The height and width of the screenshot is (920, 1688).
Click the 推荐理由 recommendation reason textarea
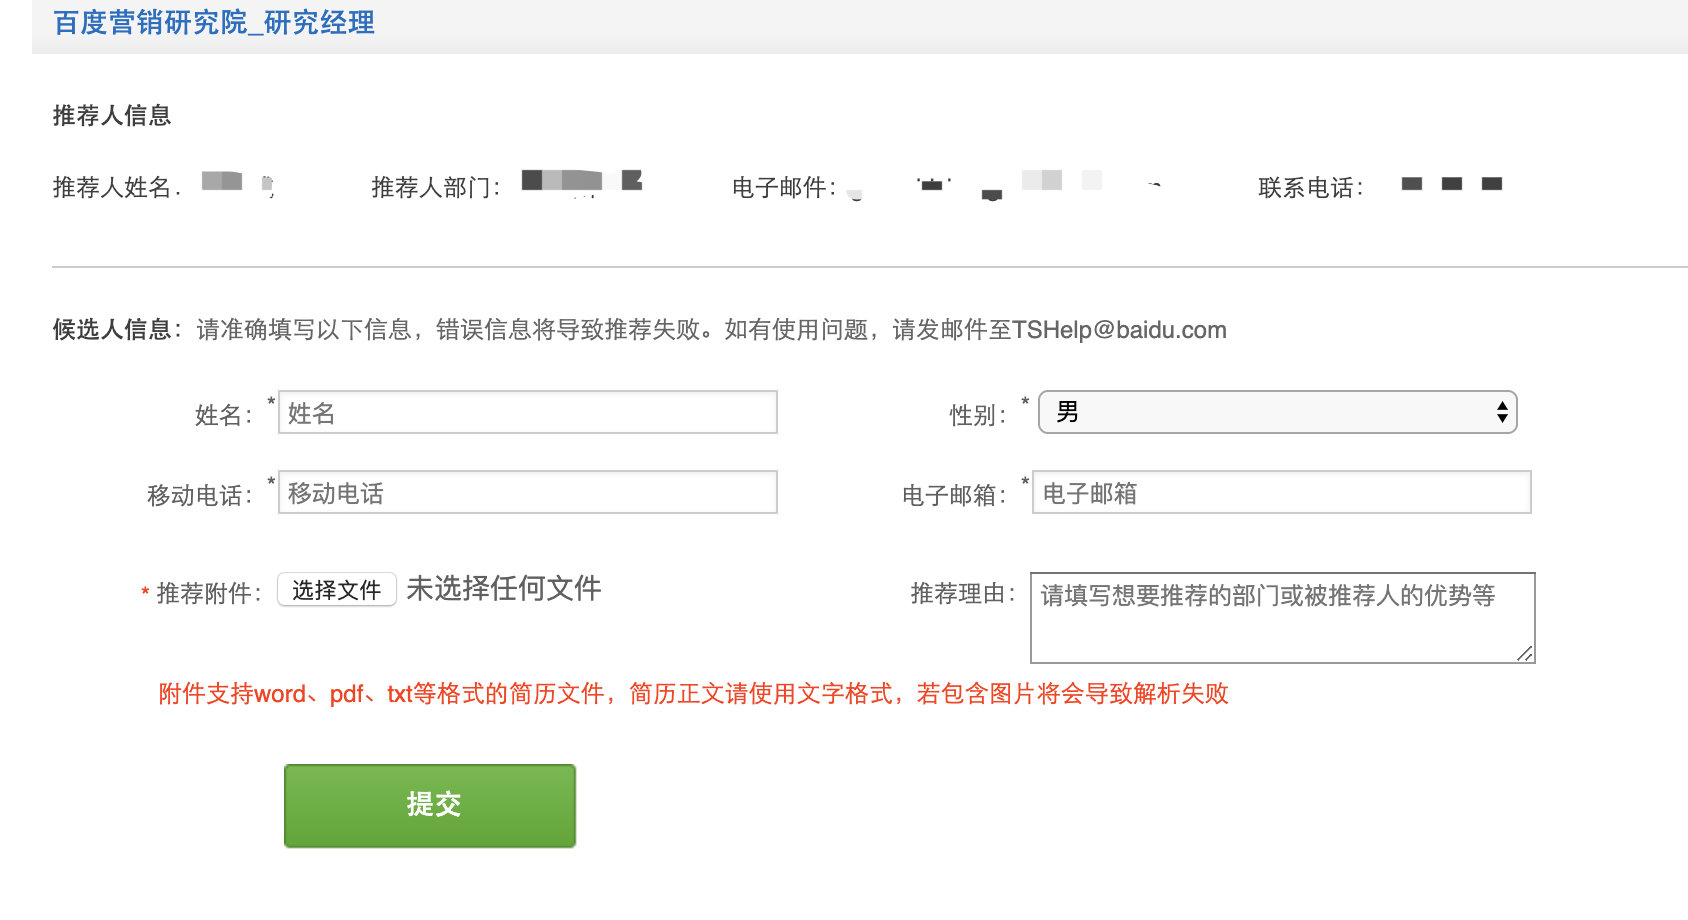(1283, 618)
